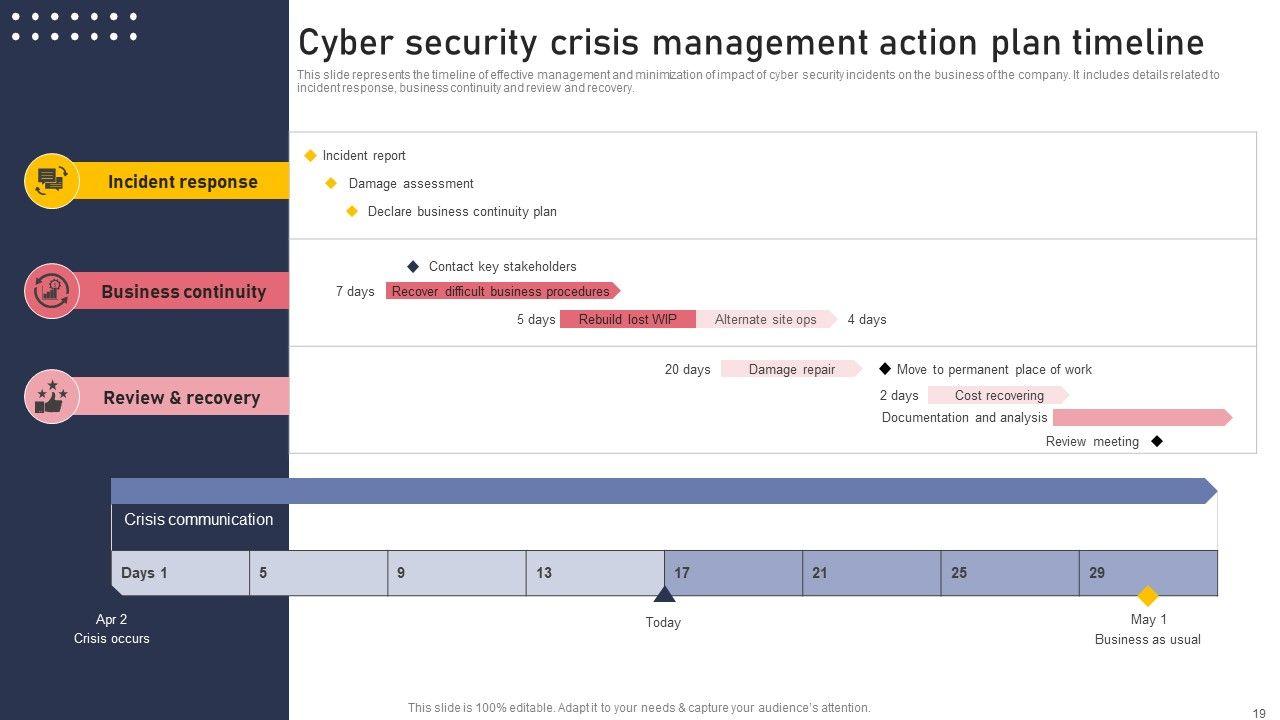Select the Days 1 timeline cell
The width and height of the screenshot is (1280, 720).
click(x=180, y=573)
